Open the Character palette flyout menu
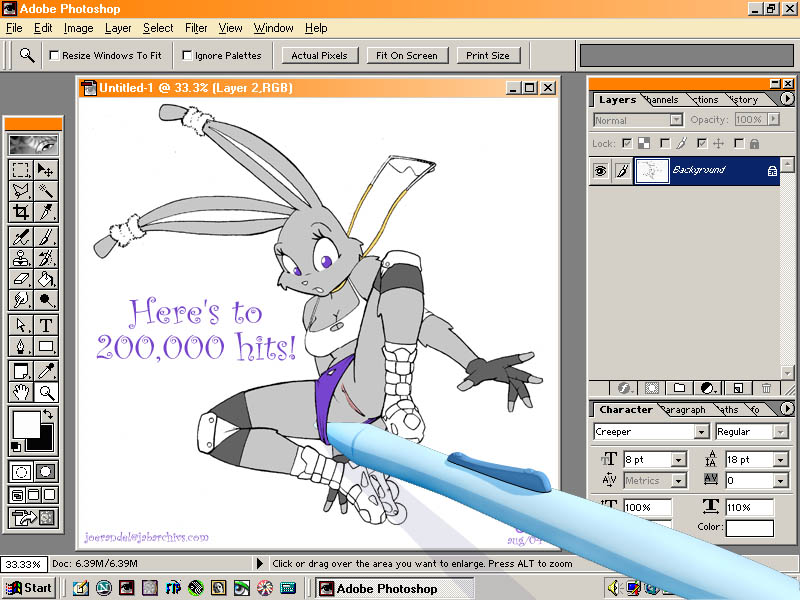800x600 pixels. 787,408
